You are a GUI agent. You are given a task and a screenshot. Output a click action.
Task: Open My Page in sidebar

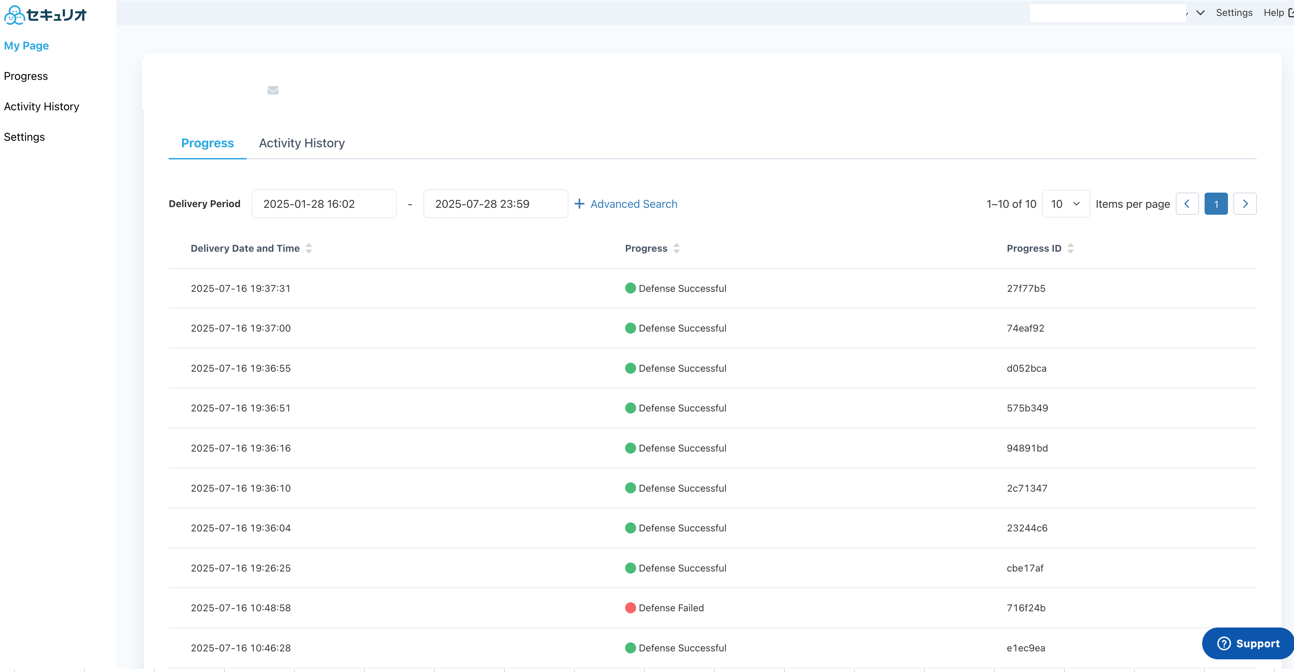(x=26, y=46)
